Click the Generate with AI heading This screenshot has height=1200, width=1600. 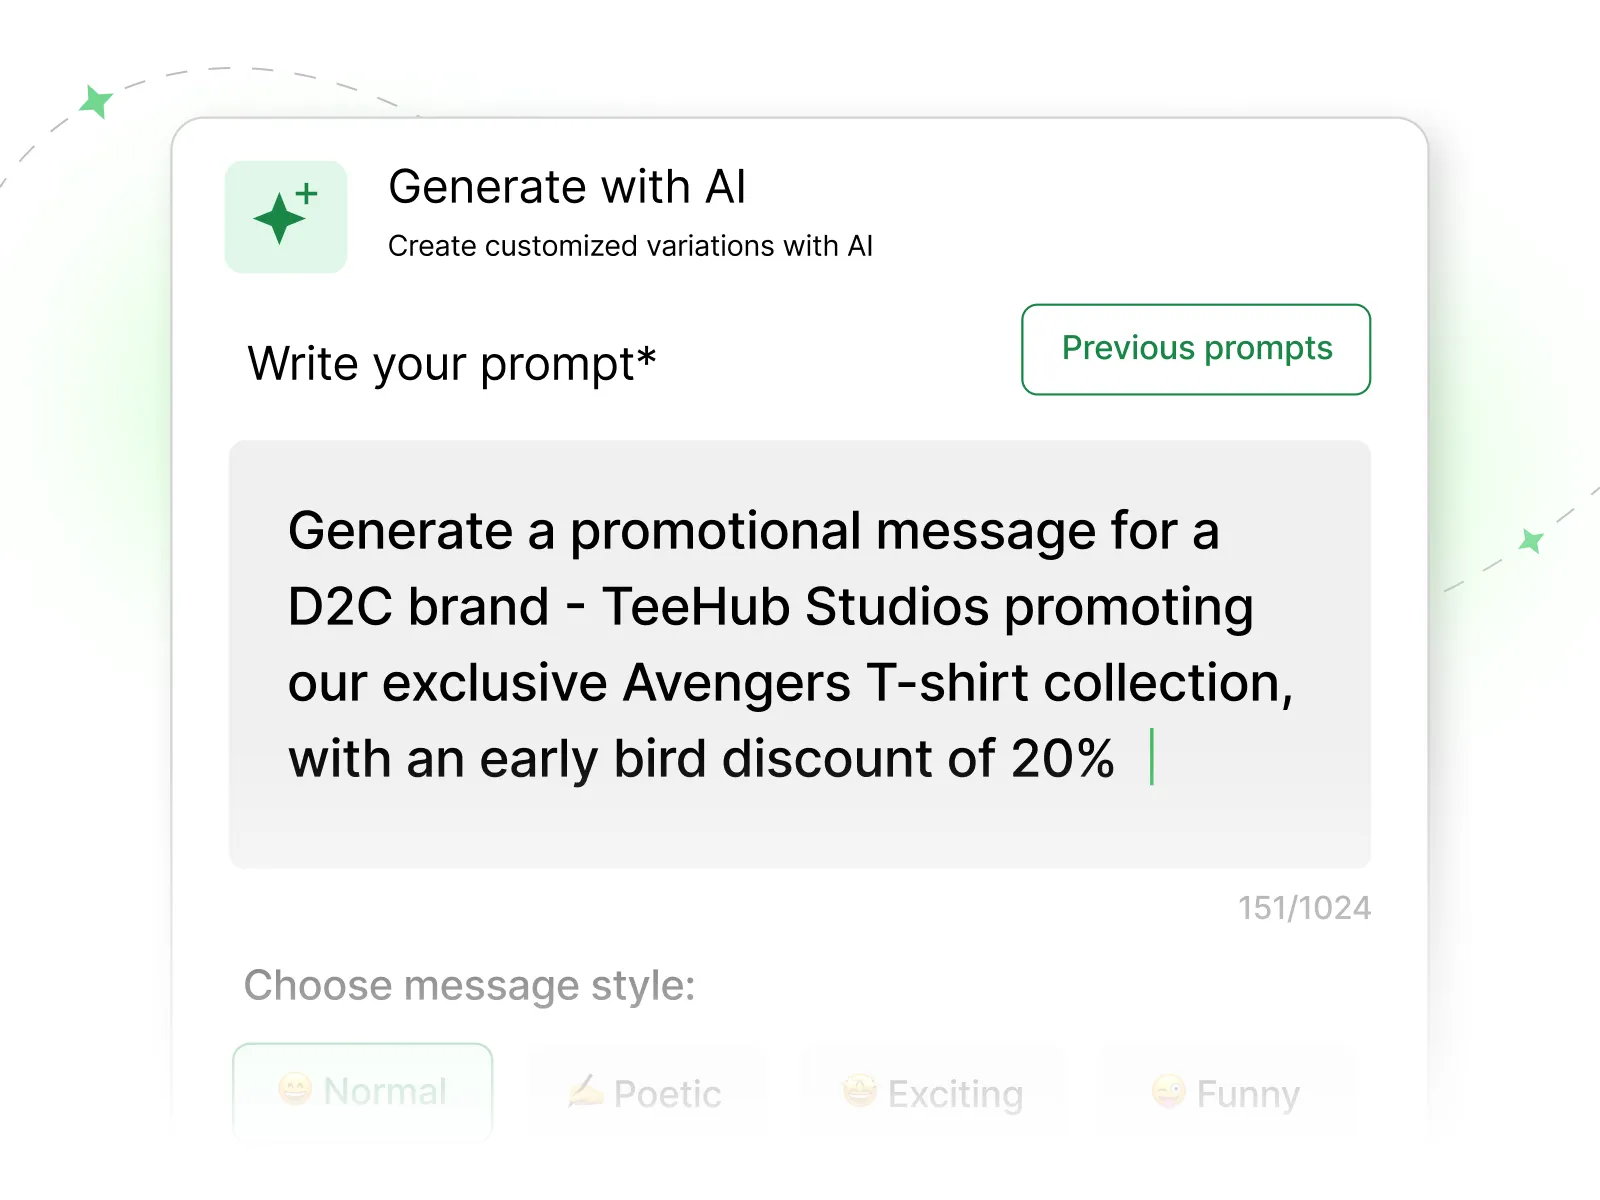(568, 186)
